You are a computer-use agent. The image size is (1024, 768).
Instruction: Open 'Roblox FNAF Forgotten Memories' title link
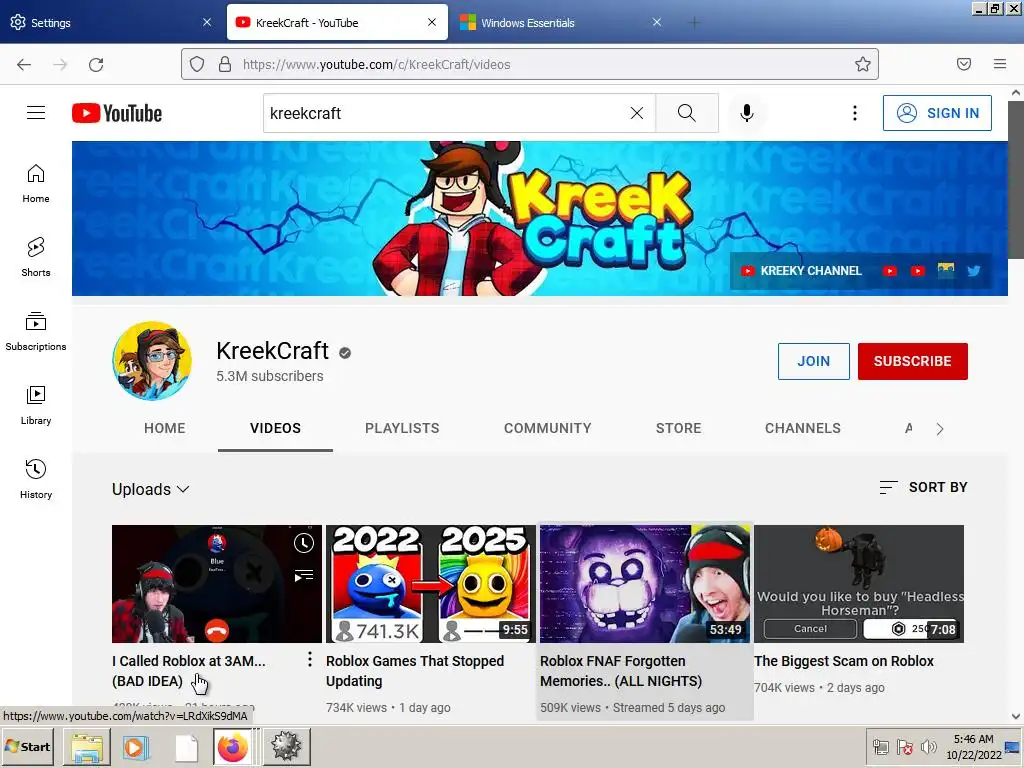pyautogui.click(x=621, y=671)
